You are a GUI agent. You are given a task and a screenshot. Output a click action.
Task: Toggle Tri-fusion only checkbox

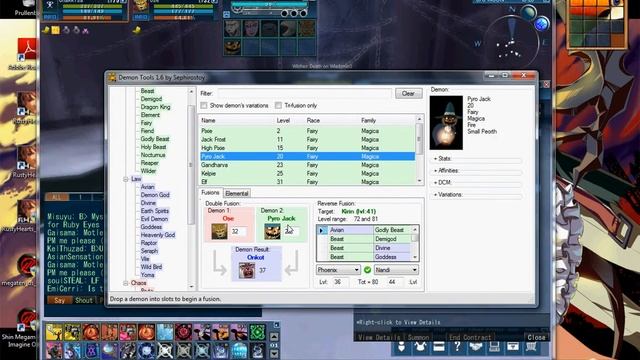tap(278, 105)
